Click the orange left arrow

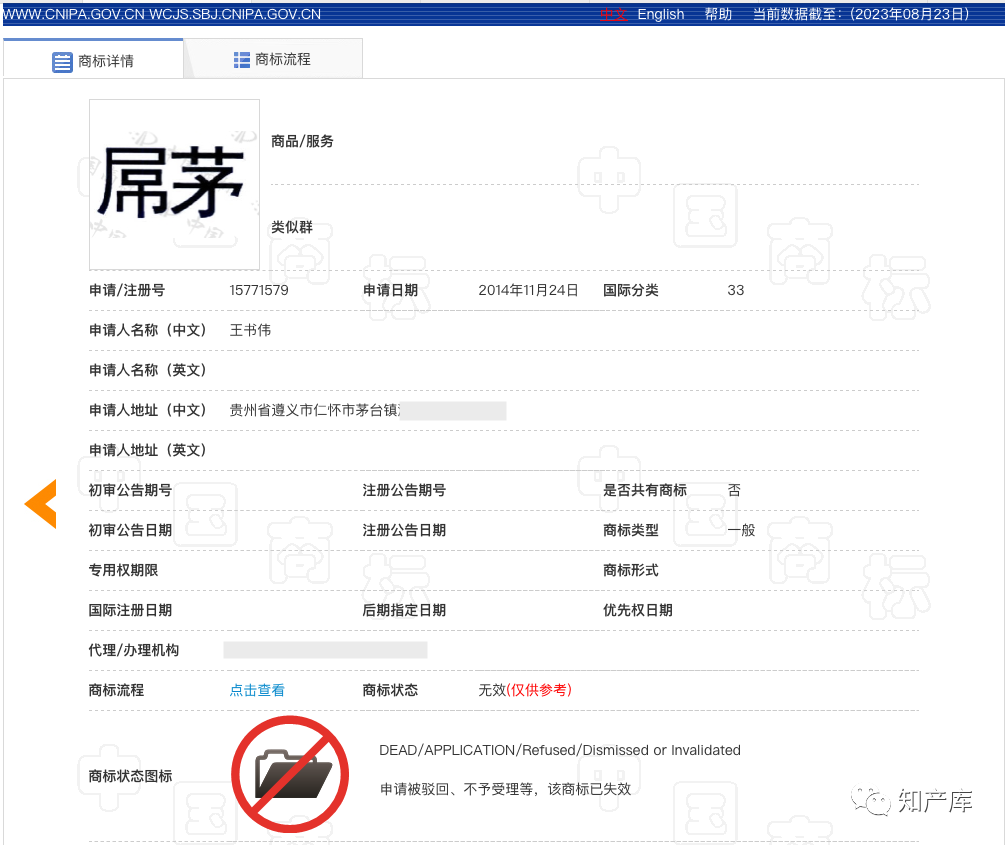pos(41,504)
